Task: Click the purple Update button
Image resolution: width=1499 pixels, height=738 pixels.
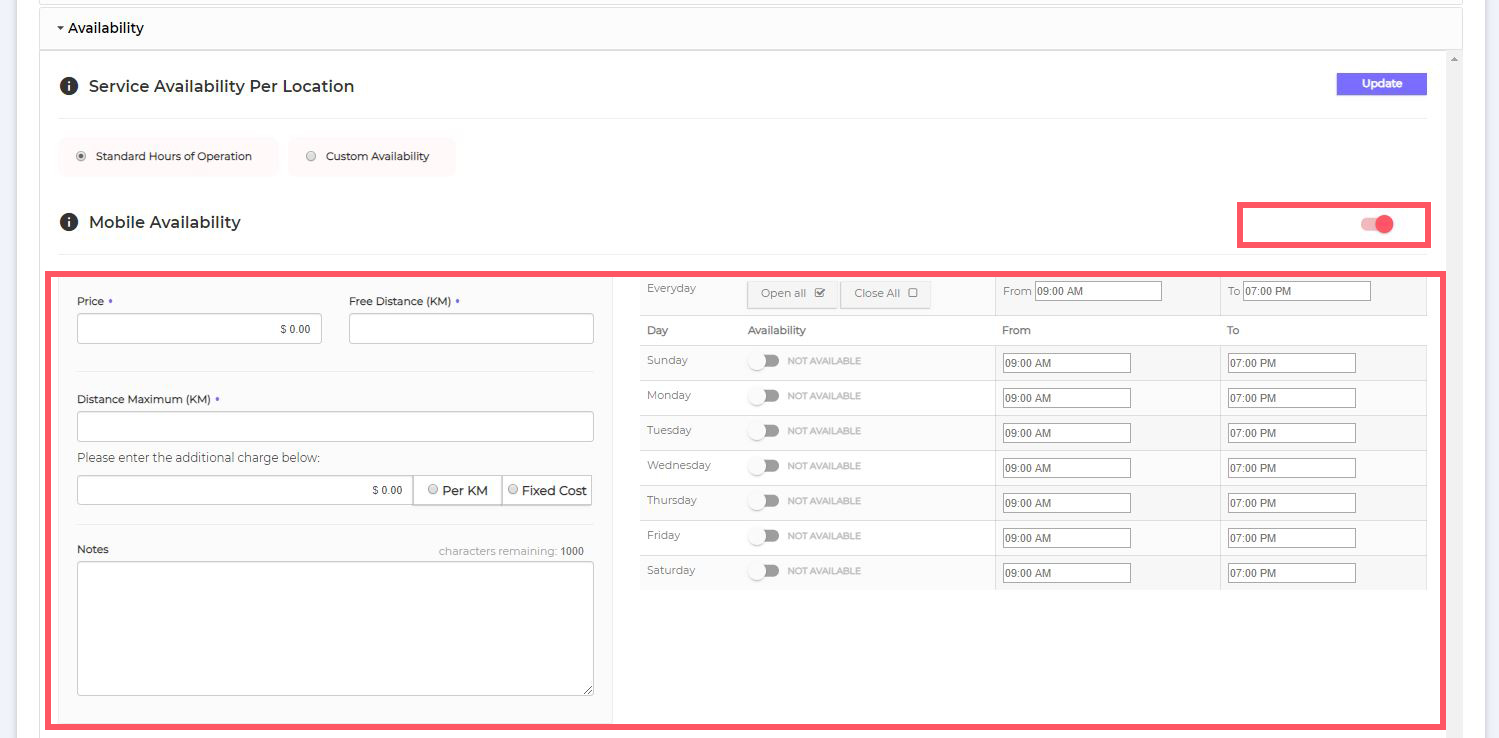Action: [1381, 84]
